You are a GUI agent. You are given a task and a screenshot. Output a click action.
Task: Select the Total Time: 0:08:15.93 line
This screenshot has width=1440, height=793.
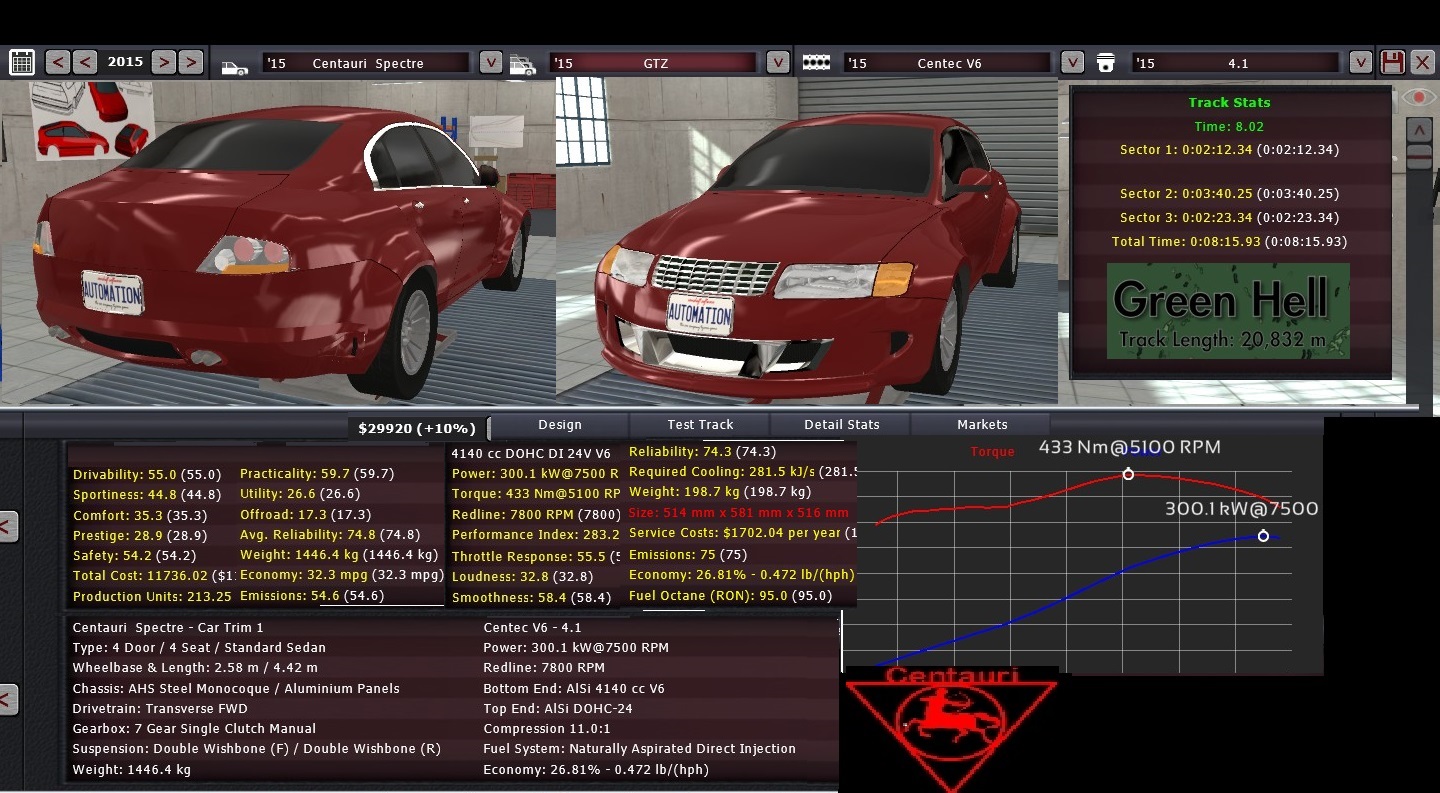(1229, 242)
